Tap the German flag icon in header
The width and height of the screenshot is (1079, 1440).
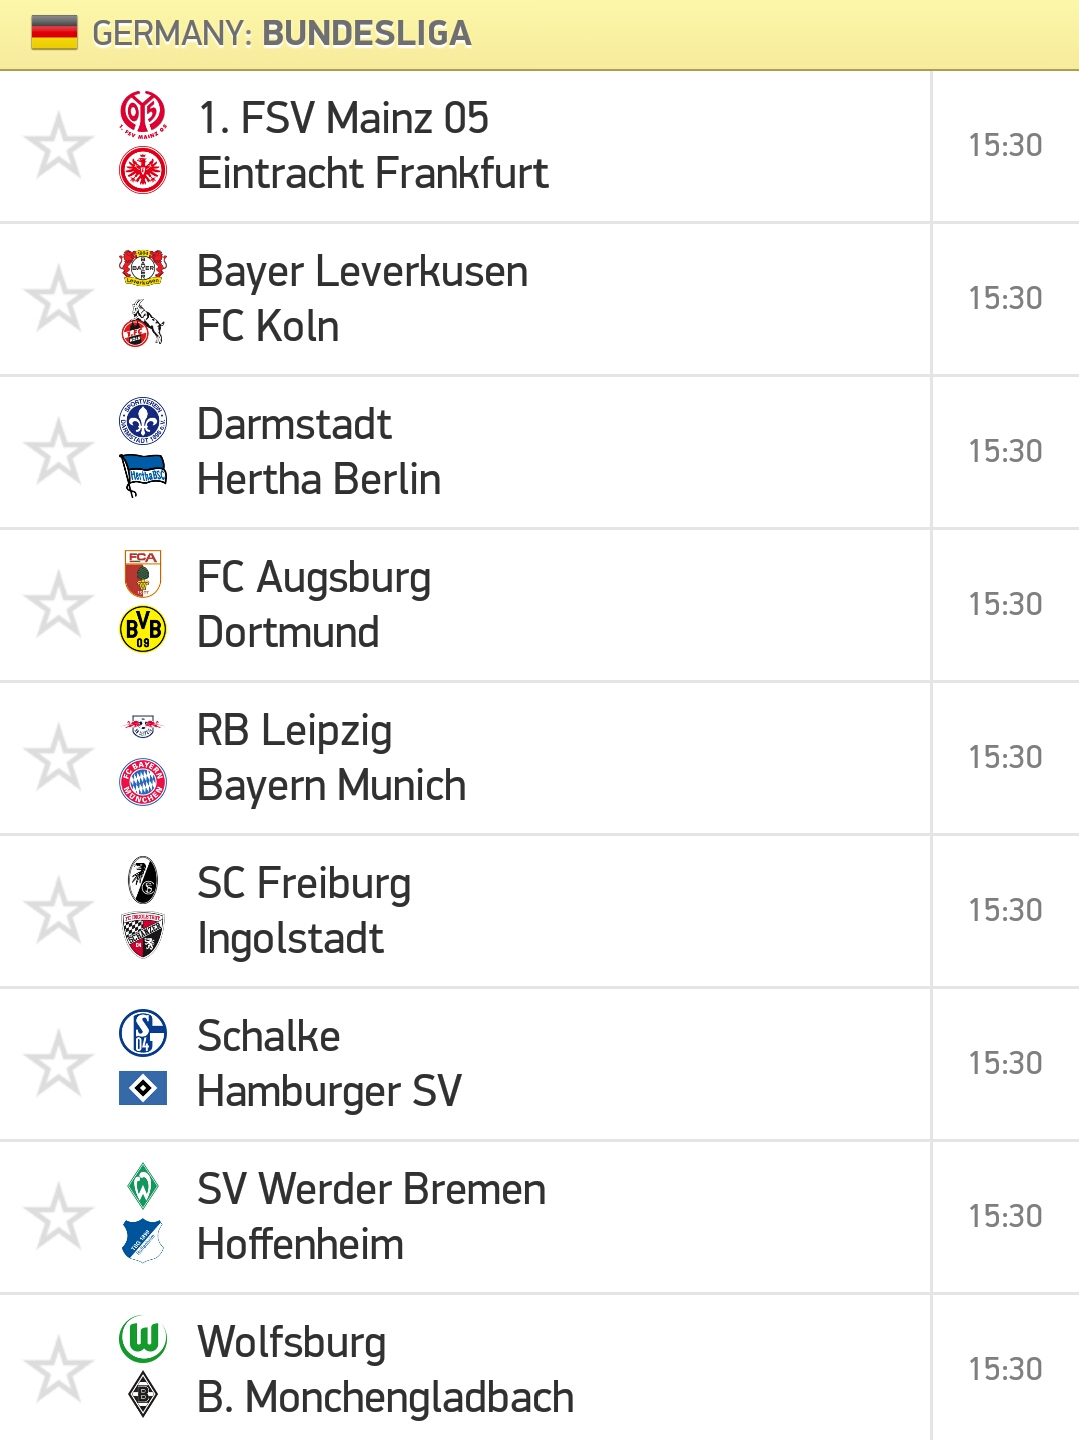coord(54,33)
